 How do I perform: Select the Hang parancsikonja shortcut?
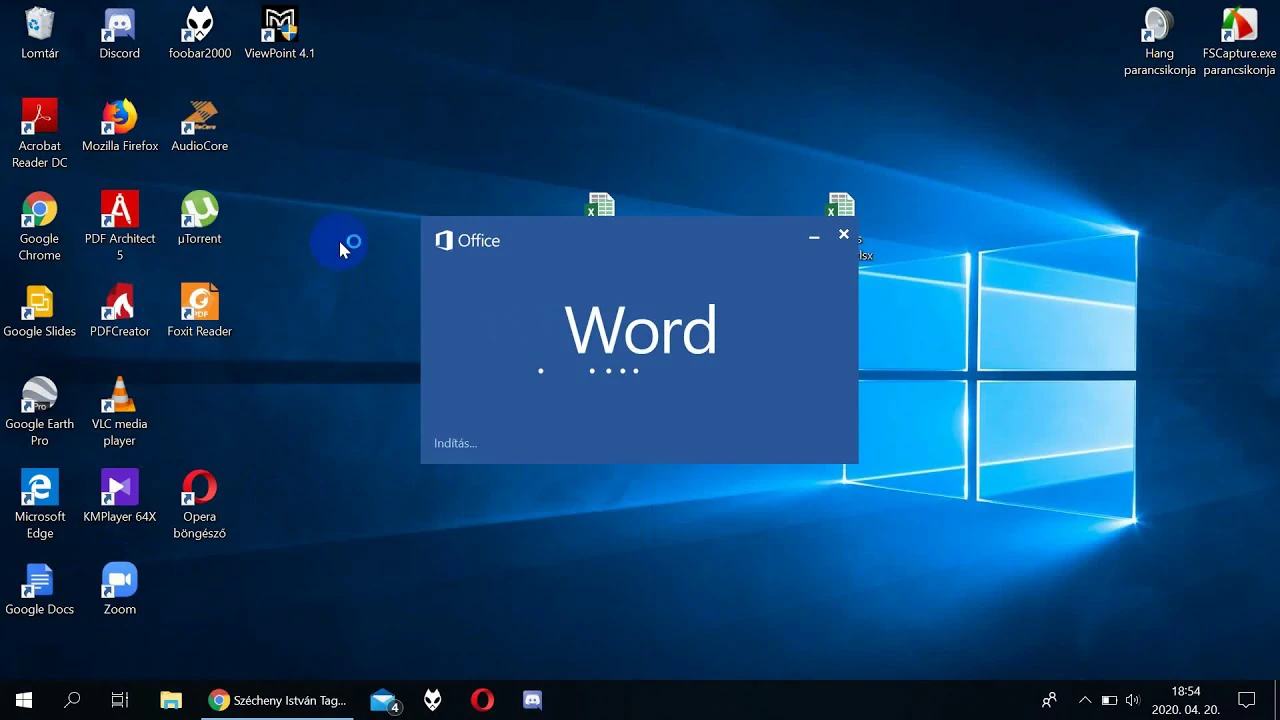[x=1159, y=42]
